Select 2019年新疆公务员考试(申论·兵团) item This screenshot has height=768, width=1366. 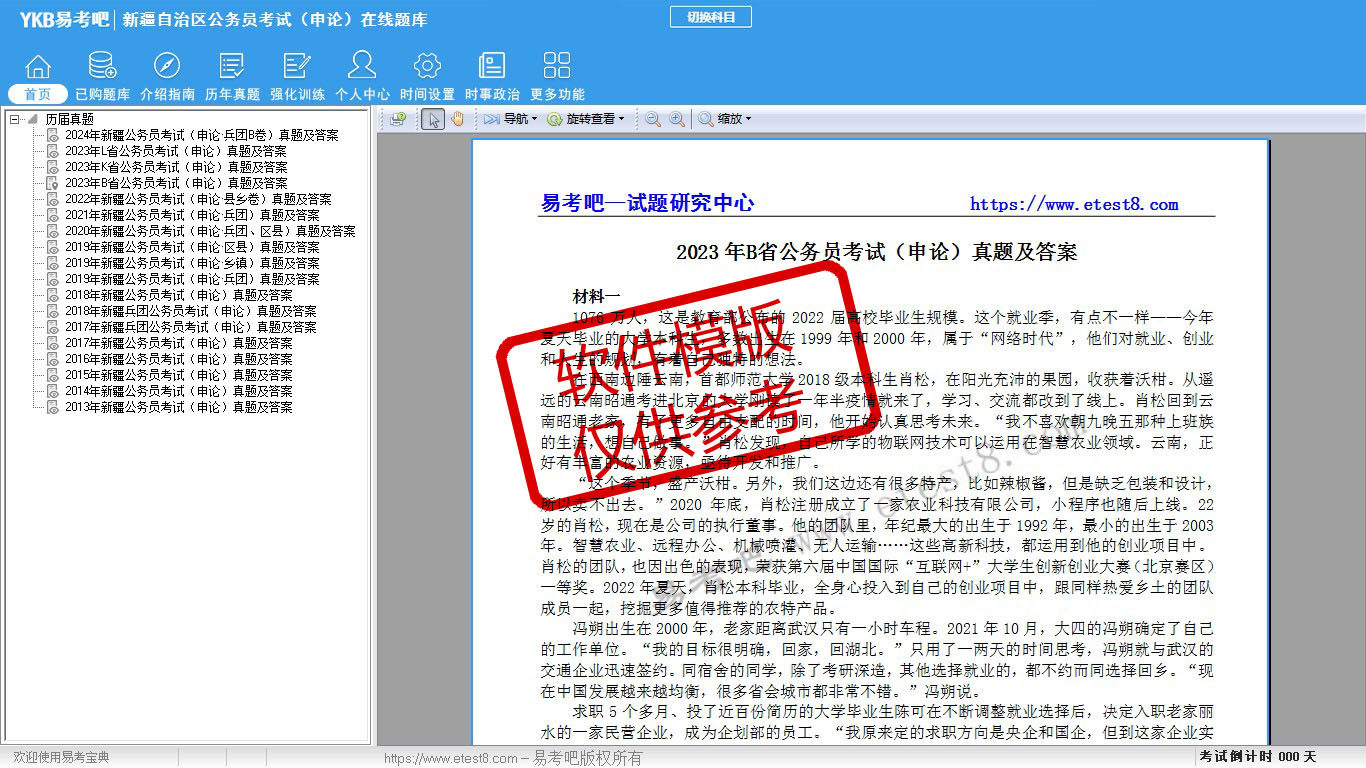[191, 279]
